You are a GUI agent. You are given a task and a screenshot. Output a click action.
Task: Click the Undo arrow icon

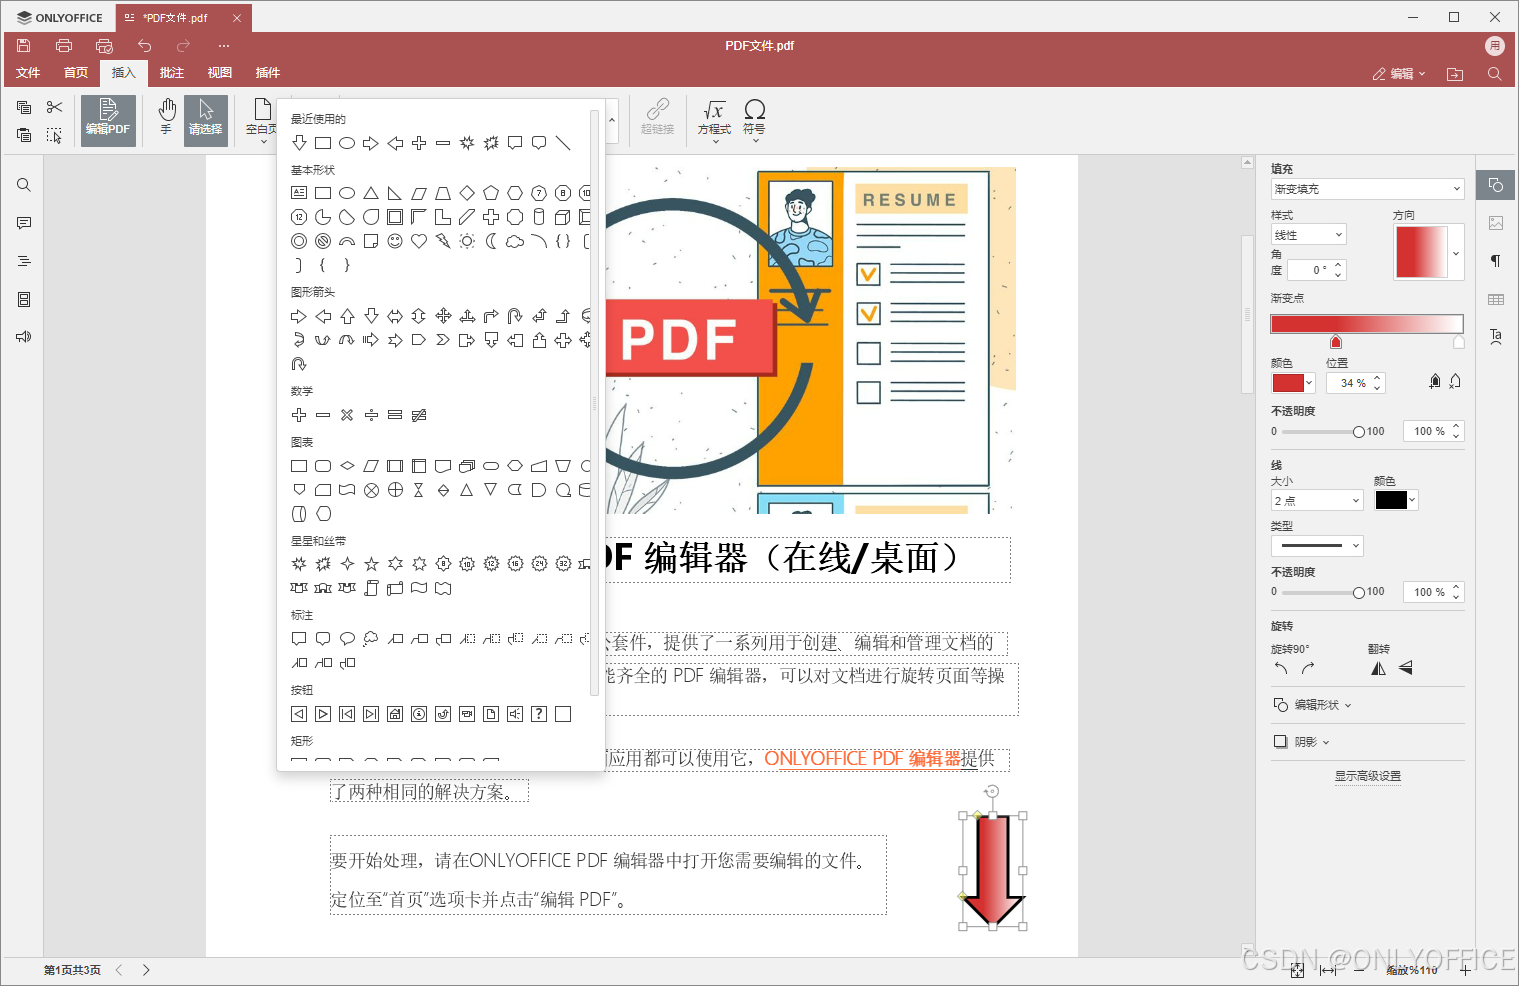tap(145, 46)
